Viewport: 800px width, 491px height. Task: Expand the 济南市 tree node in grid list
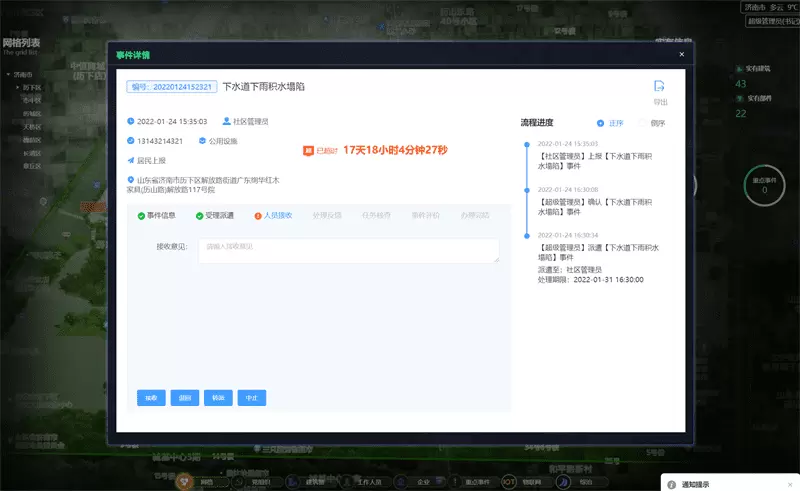8,75
